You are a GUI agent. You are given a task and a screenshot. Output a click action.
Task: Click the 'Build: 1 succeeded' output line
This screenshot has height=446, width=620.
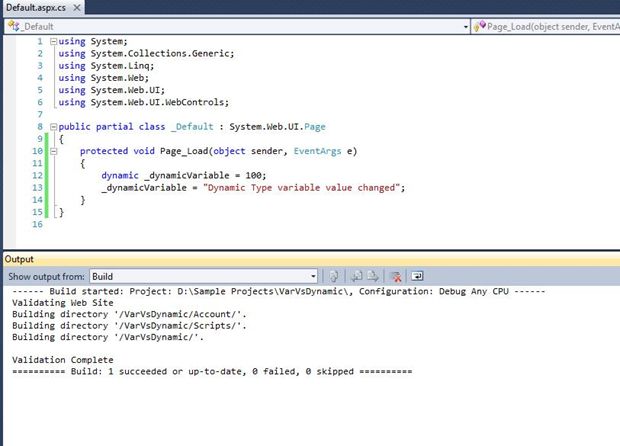[x=212, y=371]
